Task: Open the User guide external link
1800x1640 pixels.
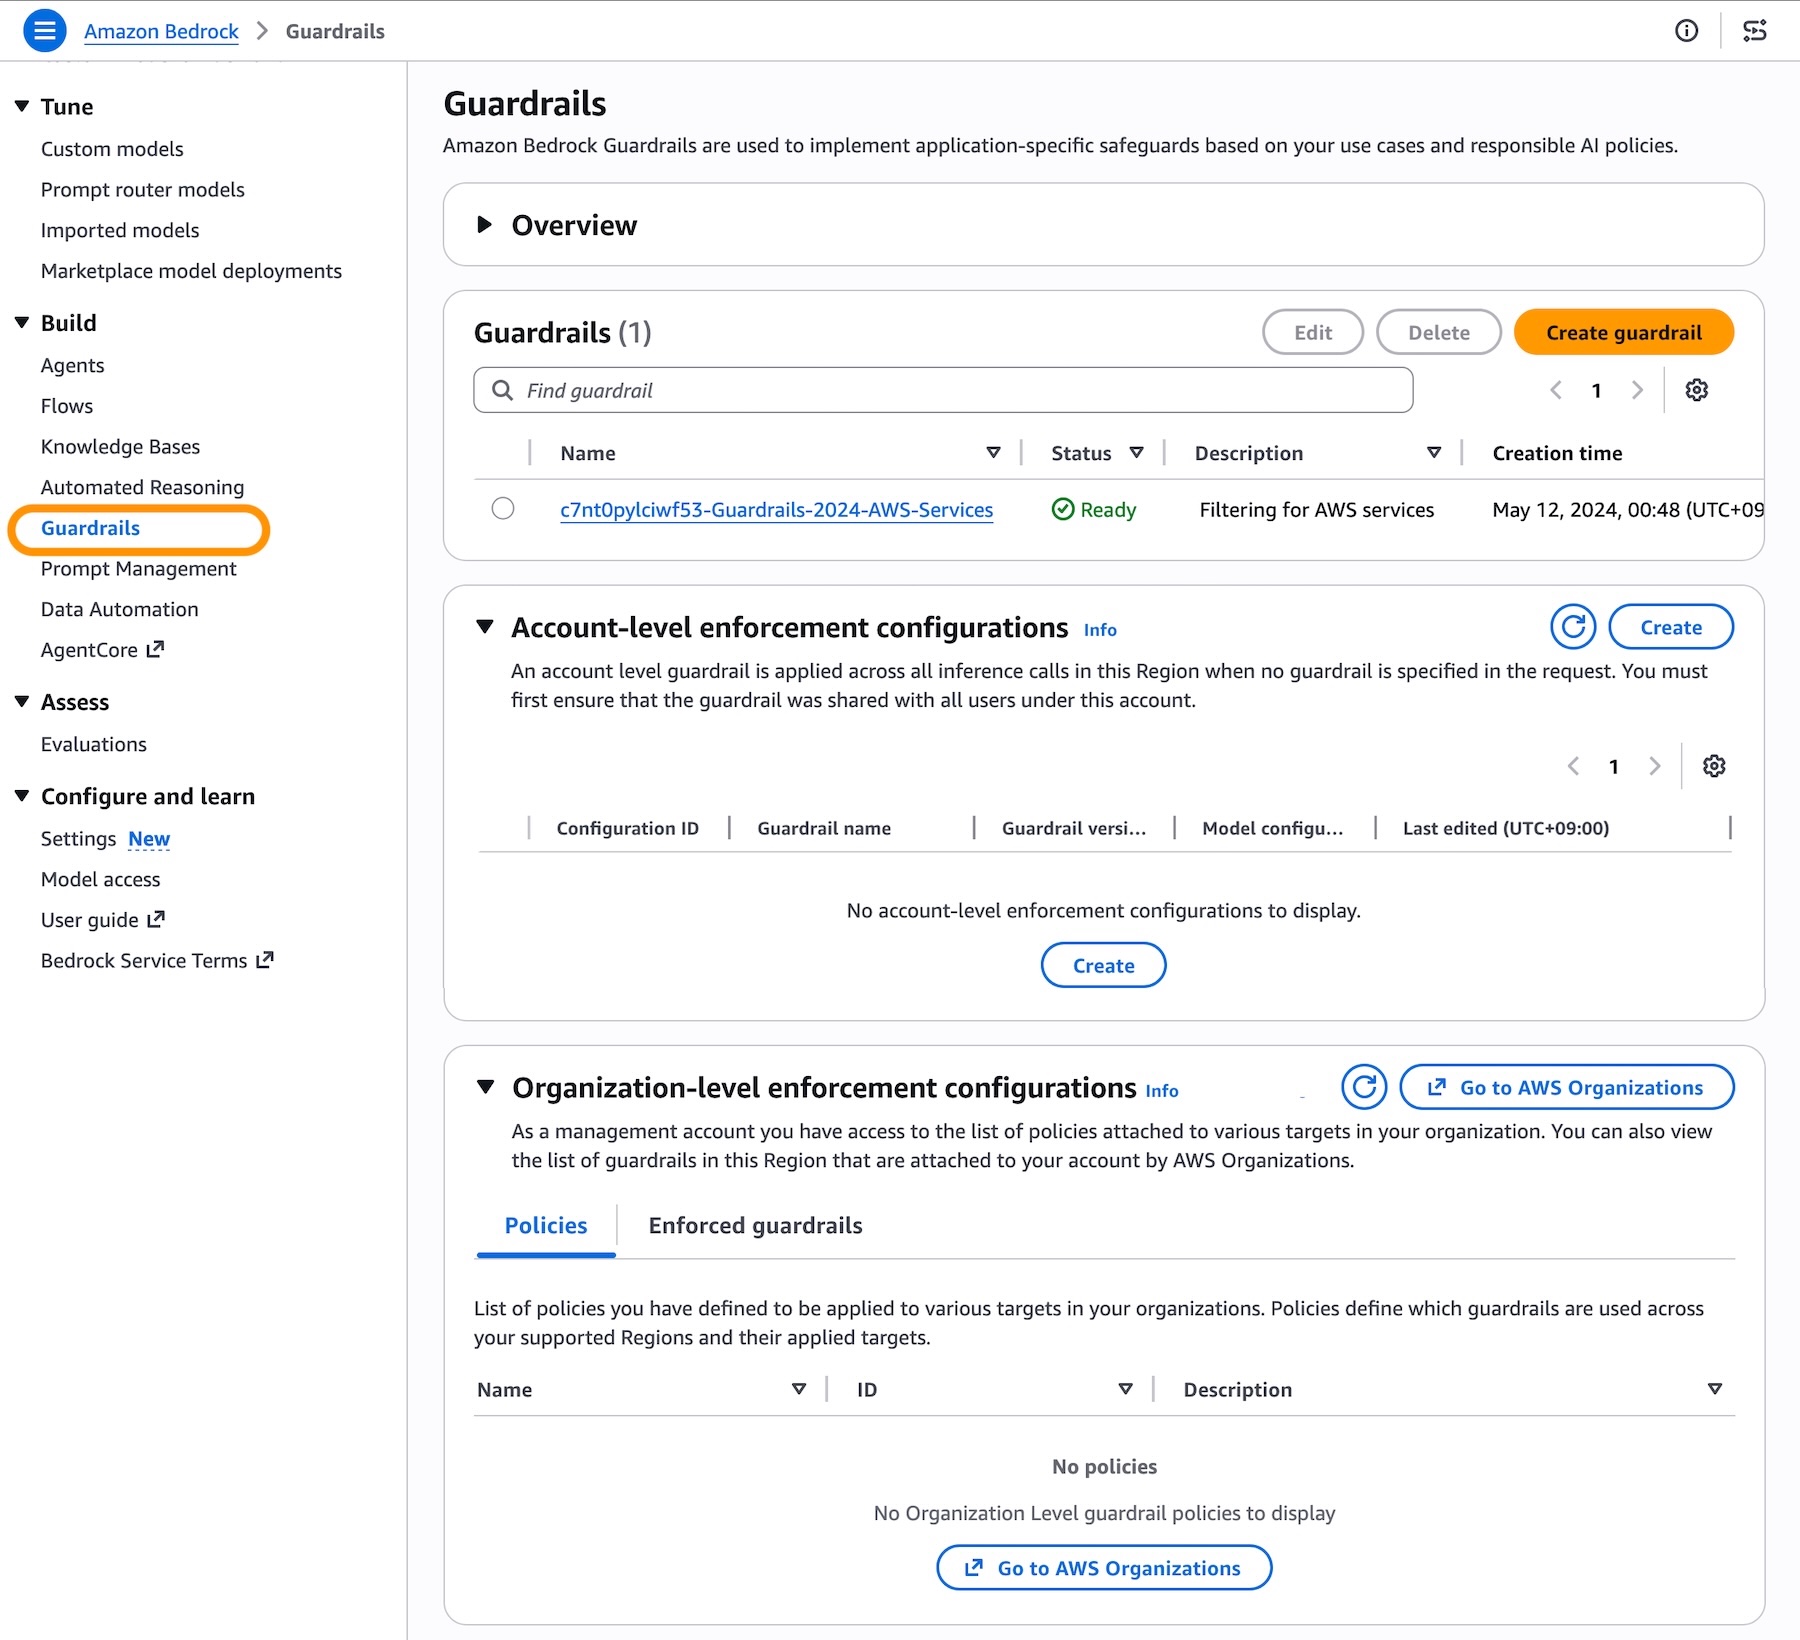Action: click(155, 918)
